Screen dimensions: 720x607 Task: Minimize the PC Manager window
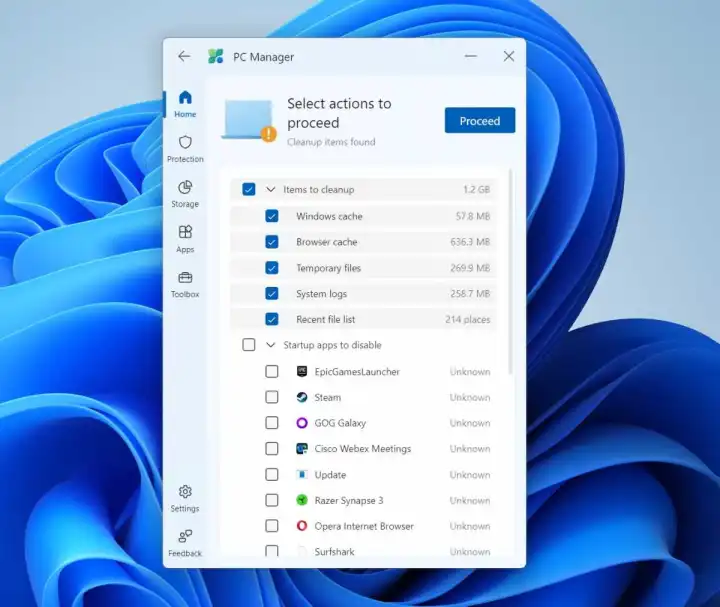(x=471, y=57)
